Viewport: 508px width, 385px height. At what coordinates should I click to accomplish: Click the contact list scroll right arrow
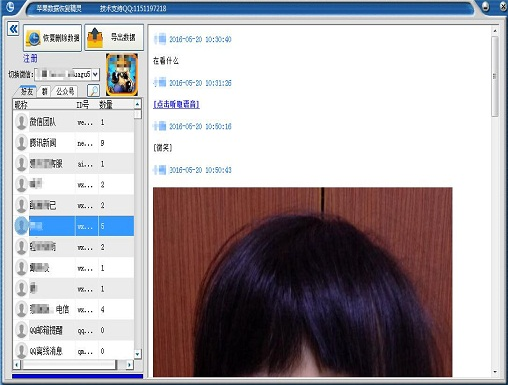130,365
